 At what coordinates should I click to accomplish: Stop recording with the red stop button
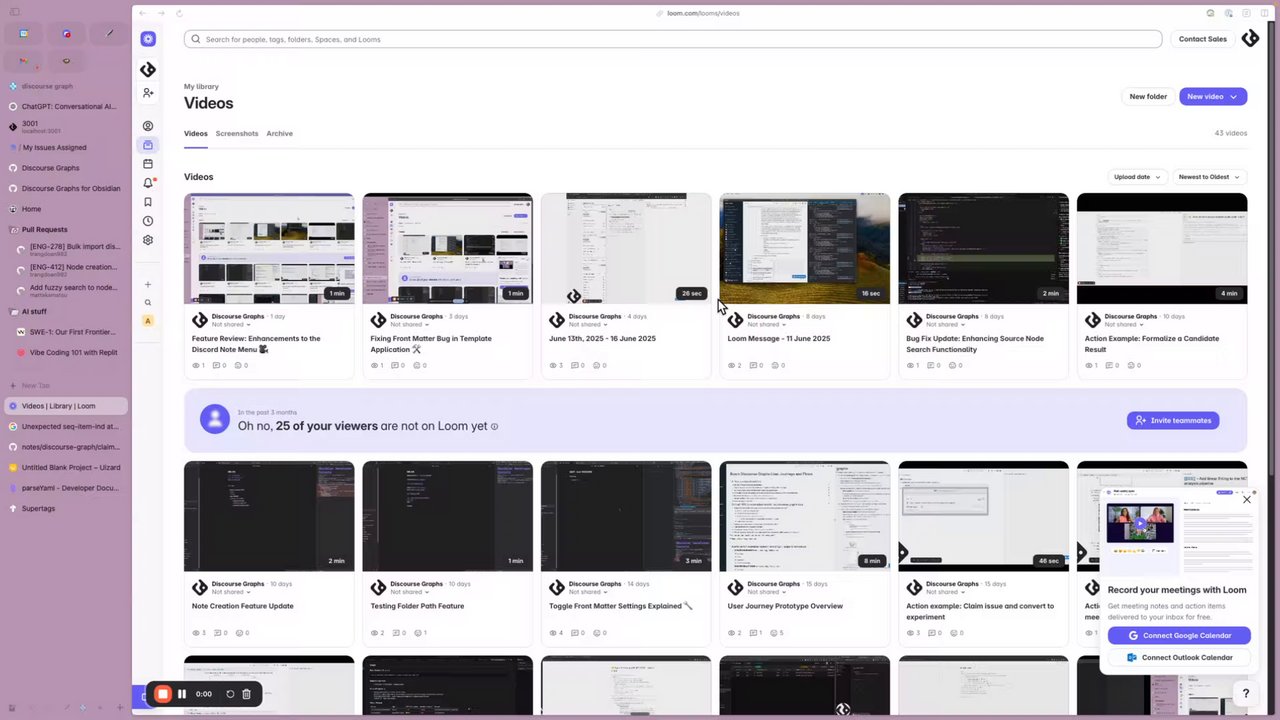point(163,694)
